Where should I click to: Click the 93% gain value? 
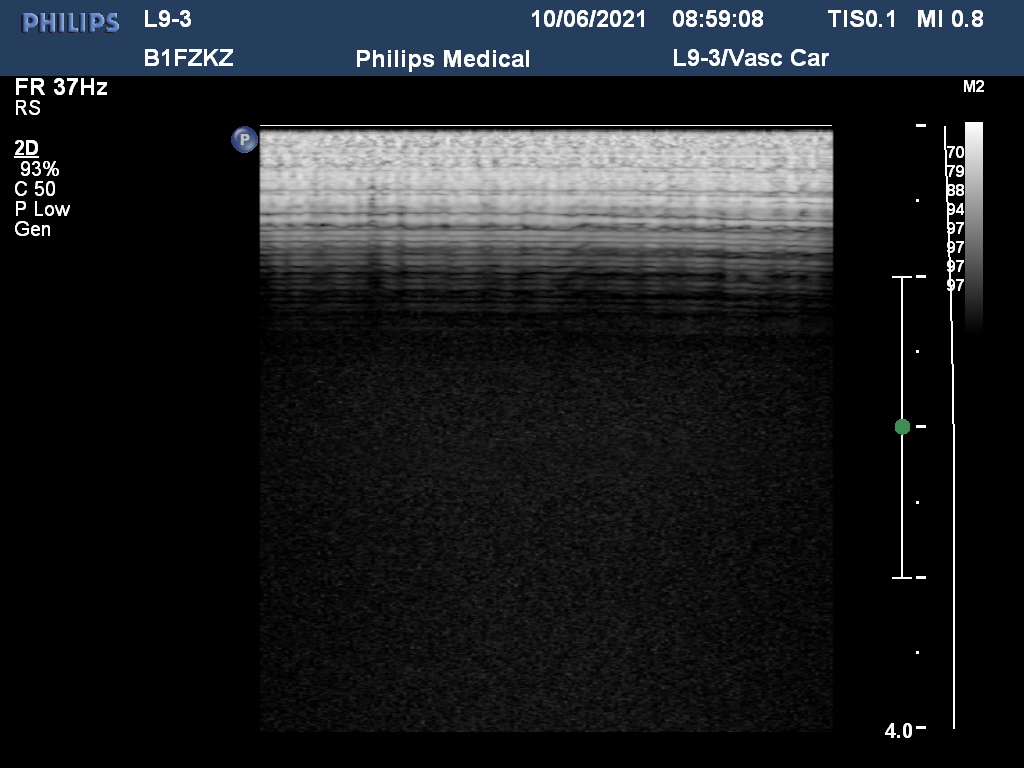[x=39, y=169]
